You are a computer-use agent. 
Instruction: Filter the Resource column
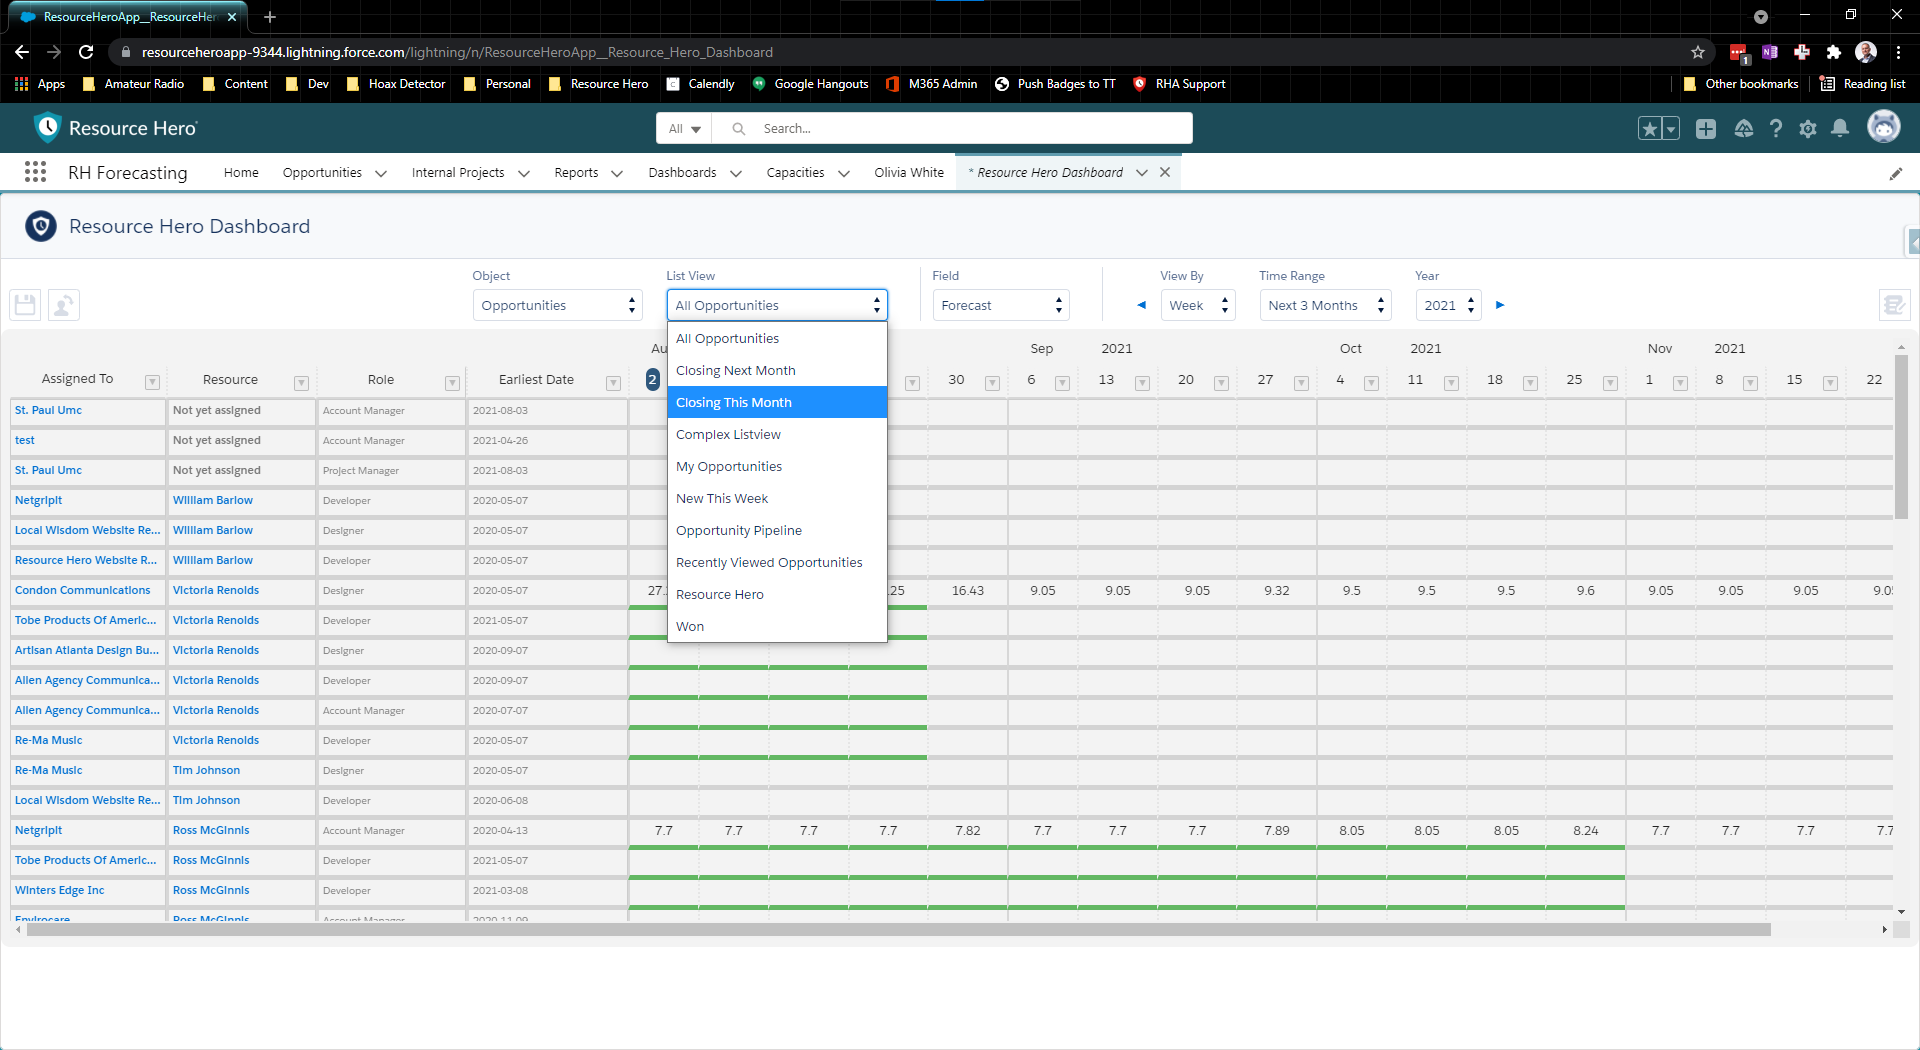click(x=301, y=382)
